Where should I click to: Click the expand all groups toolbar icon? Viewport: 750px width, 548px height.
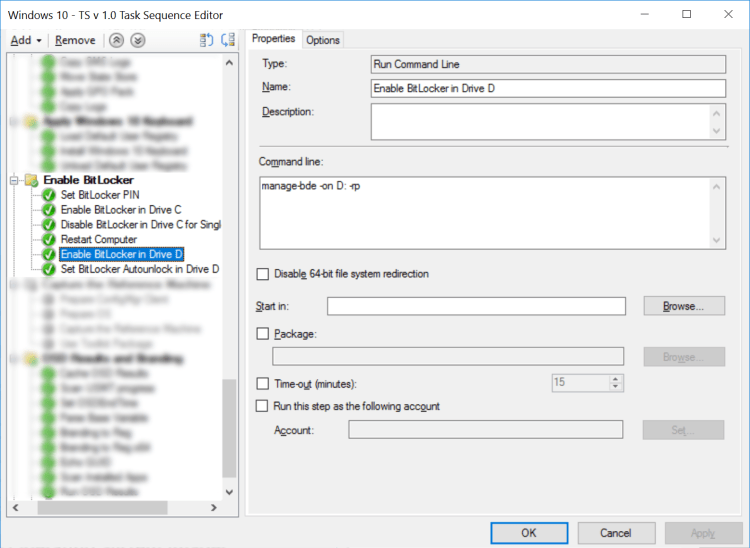[207, 40]
